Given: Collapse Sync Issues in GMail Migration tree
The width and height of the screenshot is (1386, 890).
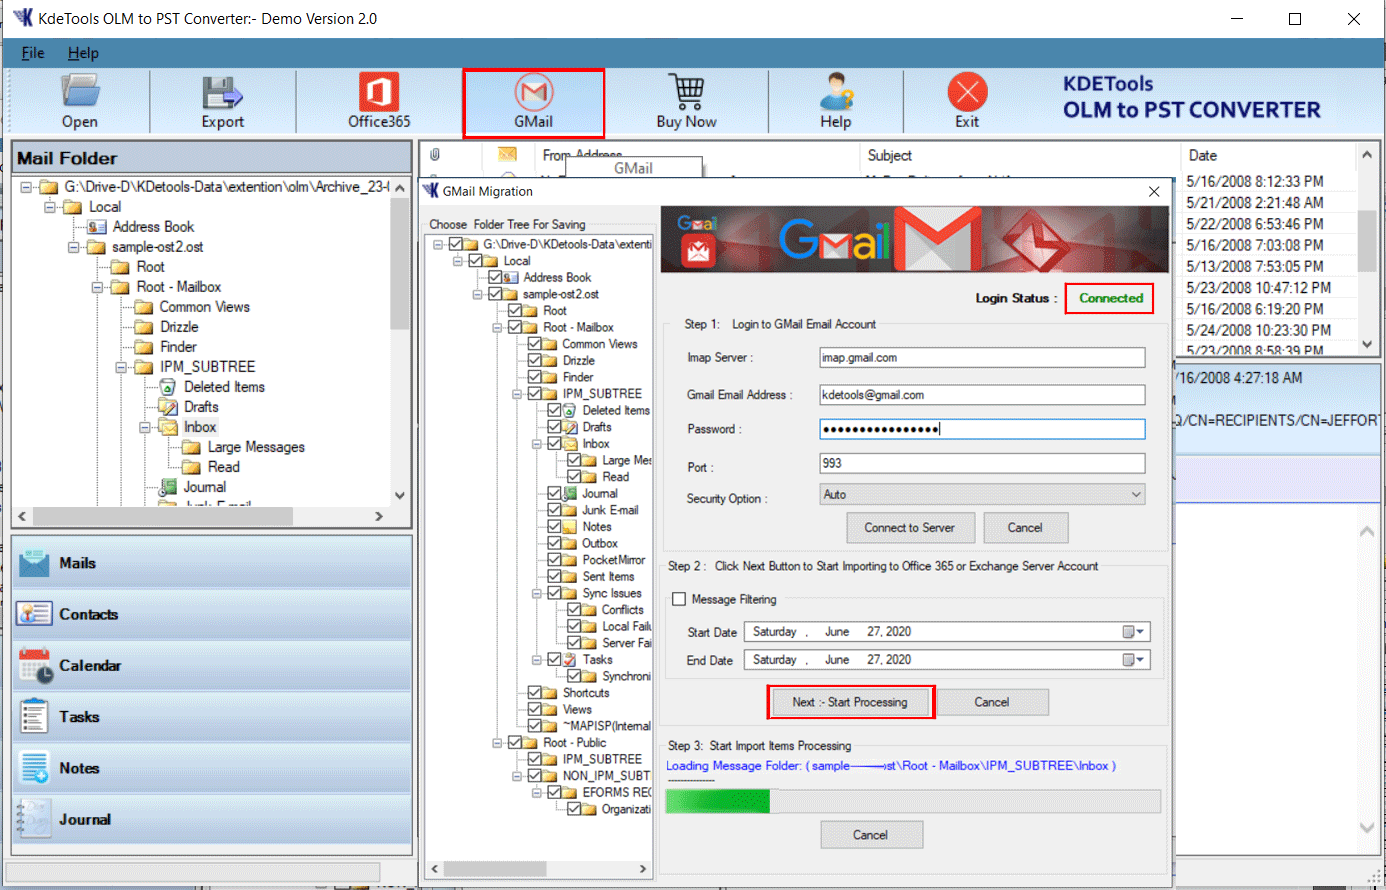Looking at the screenshot, I should point(537,593).
